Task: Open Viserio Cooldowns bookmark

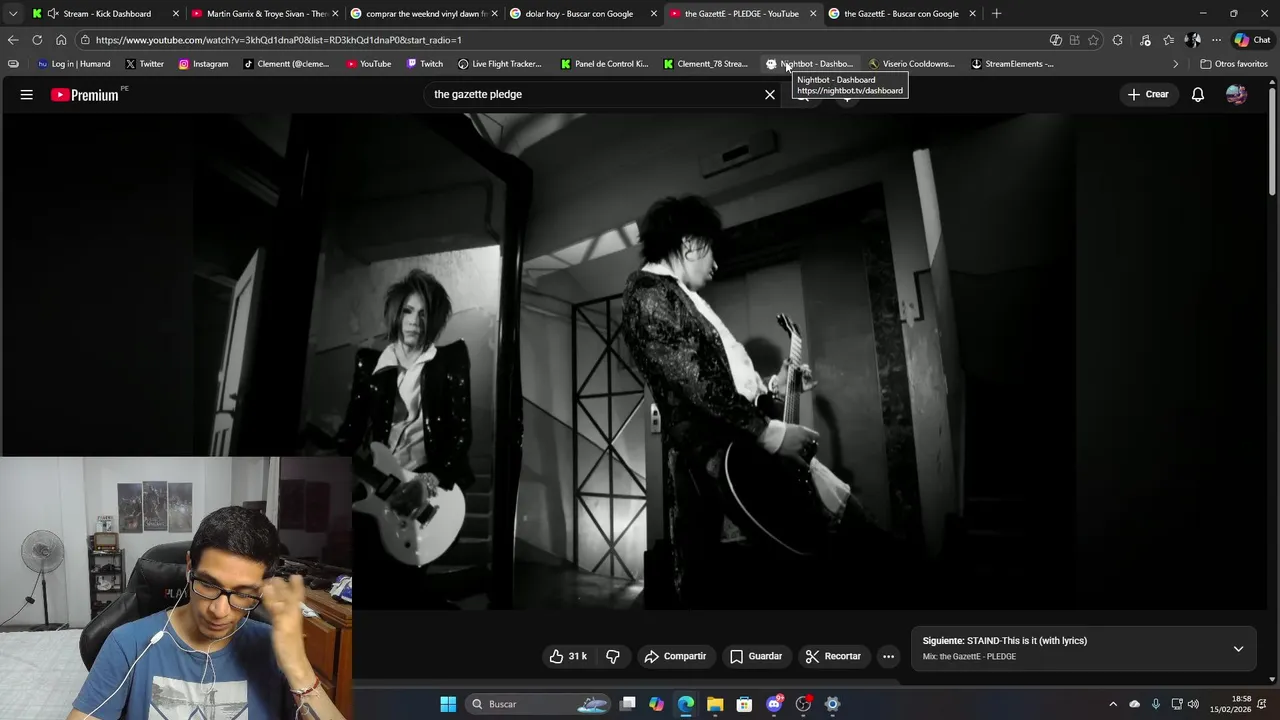Action: 911,64
